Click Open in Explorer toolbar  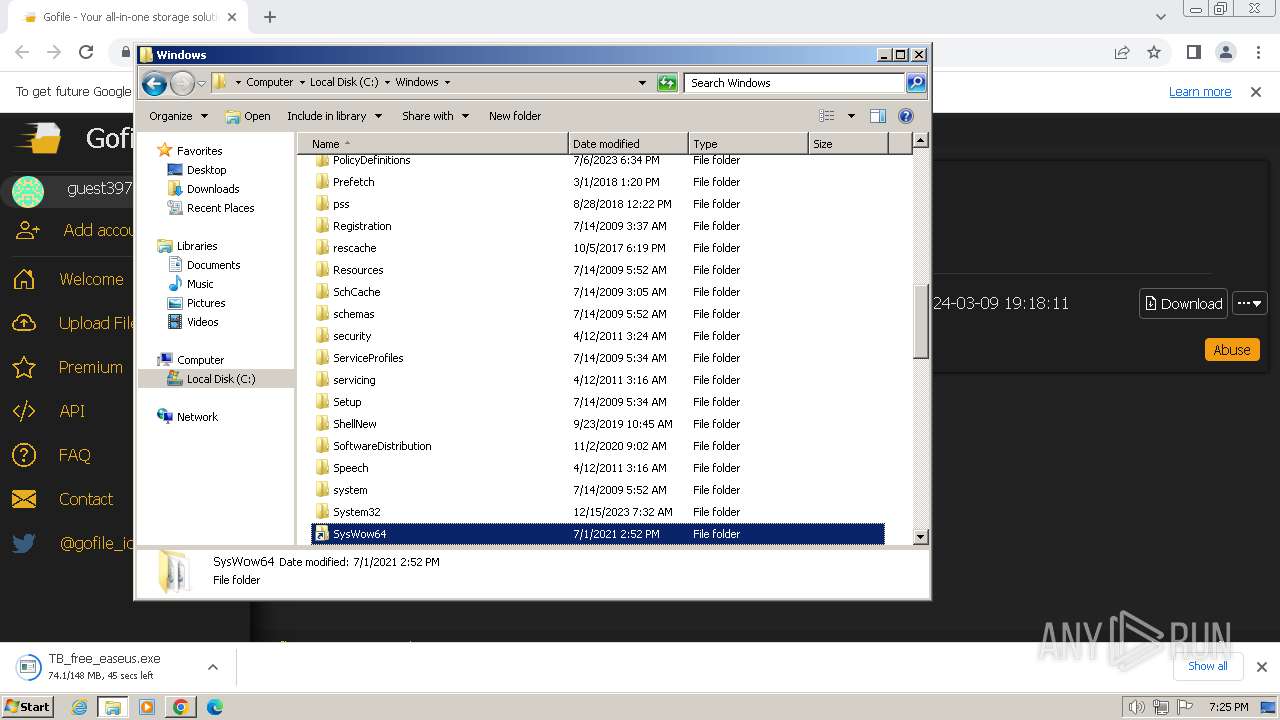point(248,116)
